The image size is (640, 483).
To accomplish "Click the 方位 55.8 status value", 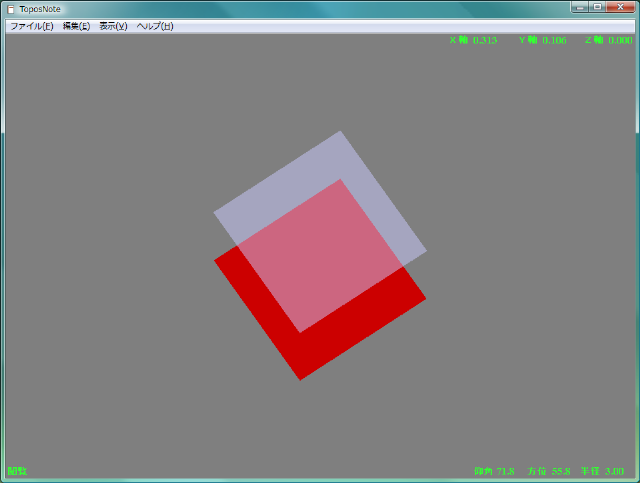I will [549, 471].
